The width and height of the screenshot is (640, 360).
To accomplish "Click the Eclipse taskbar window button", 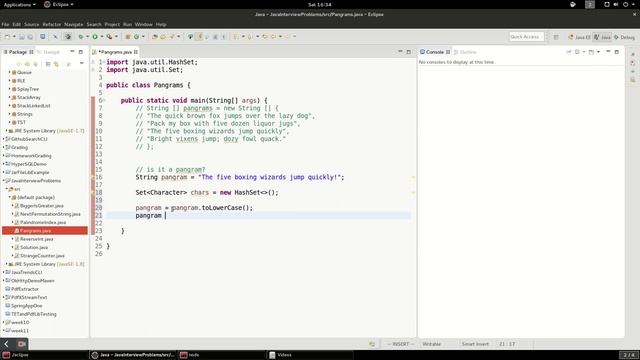I will tap(133, 355).
